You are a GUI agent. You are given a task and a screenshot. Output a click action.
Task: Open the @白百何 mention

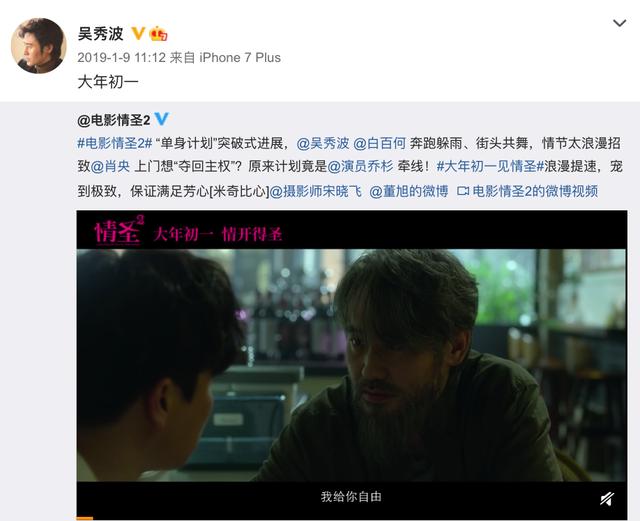pos(379,143)
